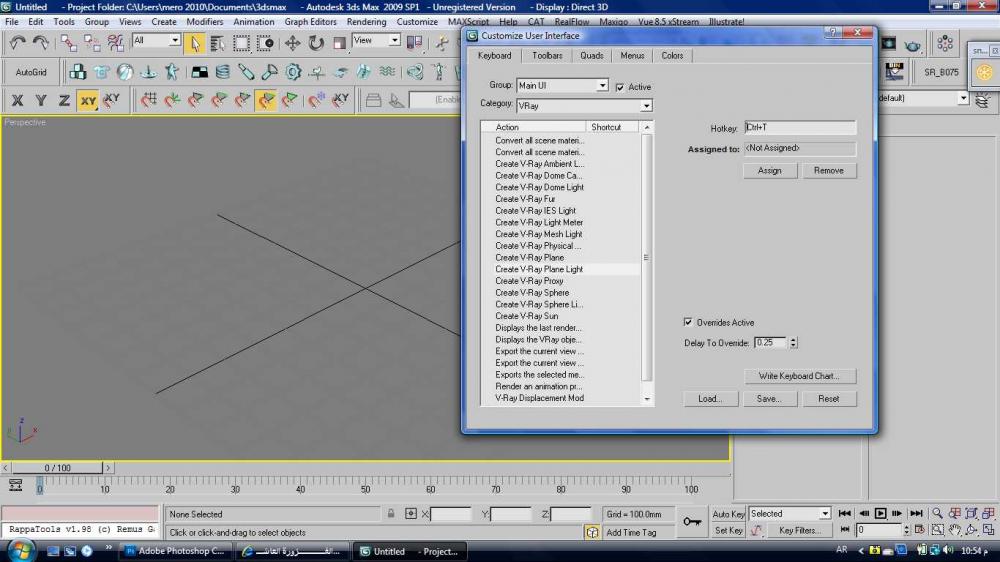Viewport: 1000px width, 562px height.
Task: Uncheck the Overrides Active checkbox
Action: tap(688, 322)
